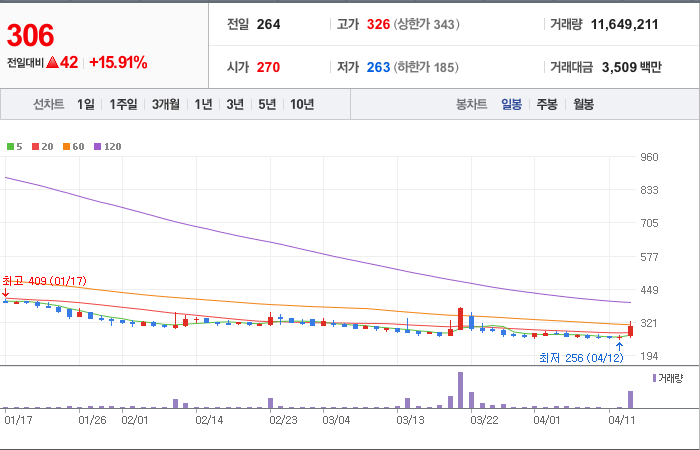Switch candle chart to 월봉
This screenshot has width=700, height=450.
583,104
